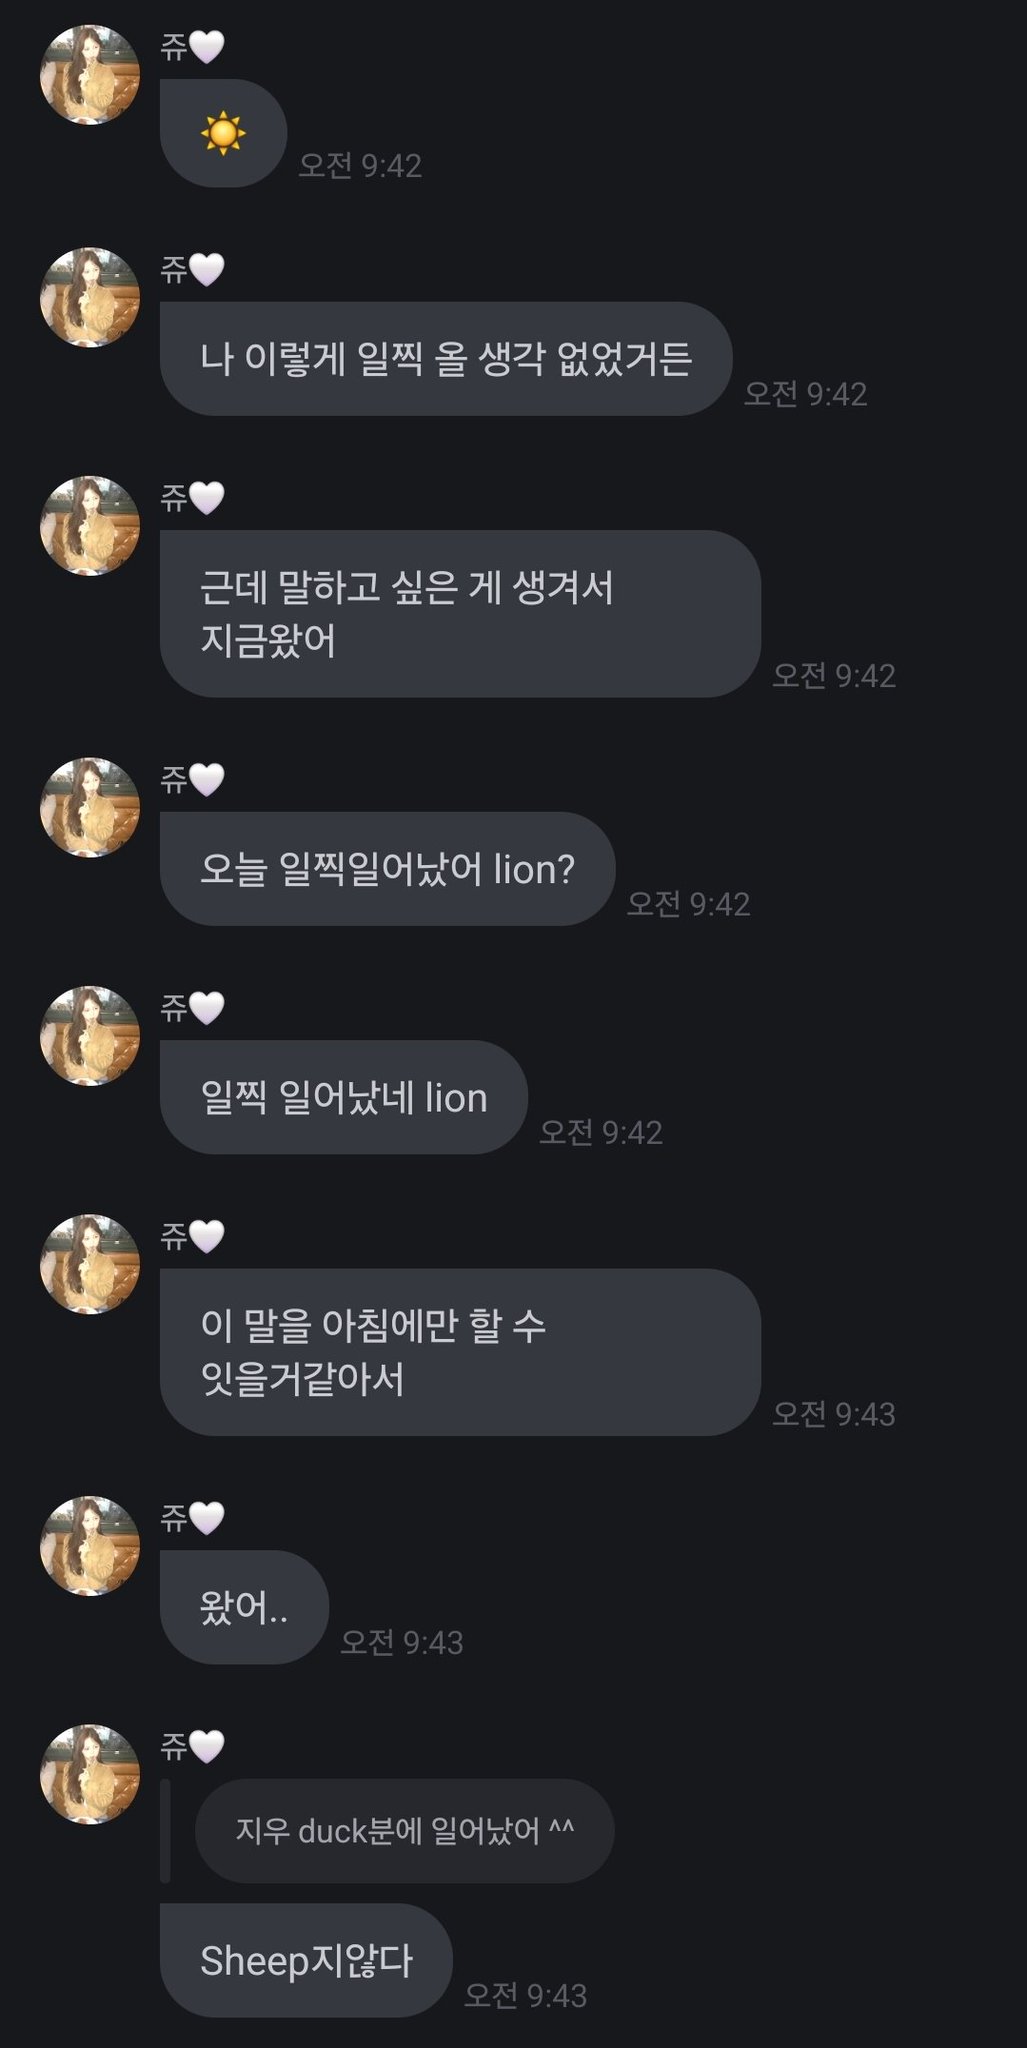This screenshot has height=2048, width=1027.
Task: Open the avatar next to '일찍 일어났네 lion'
Action: 90,1036
